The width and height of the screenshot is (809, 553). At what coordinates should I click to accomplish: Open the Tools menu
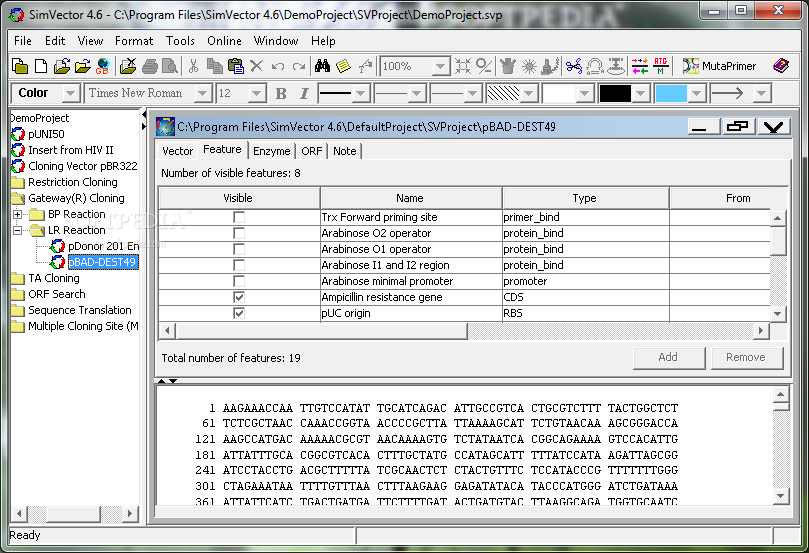180,41
